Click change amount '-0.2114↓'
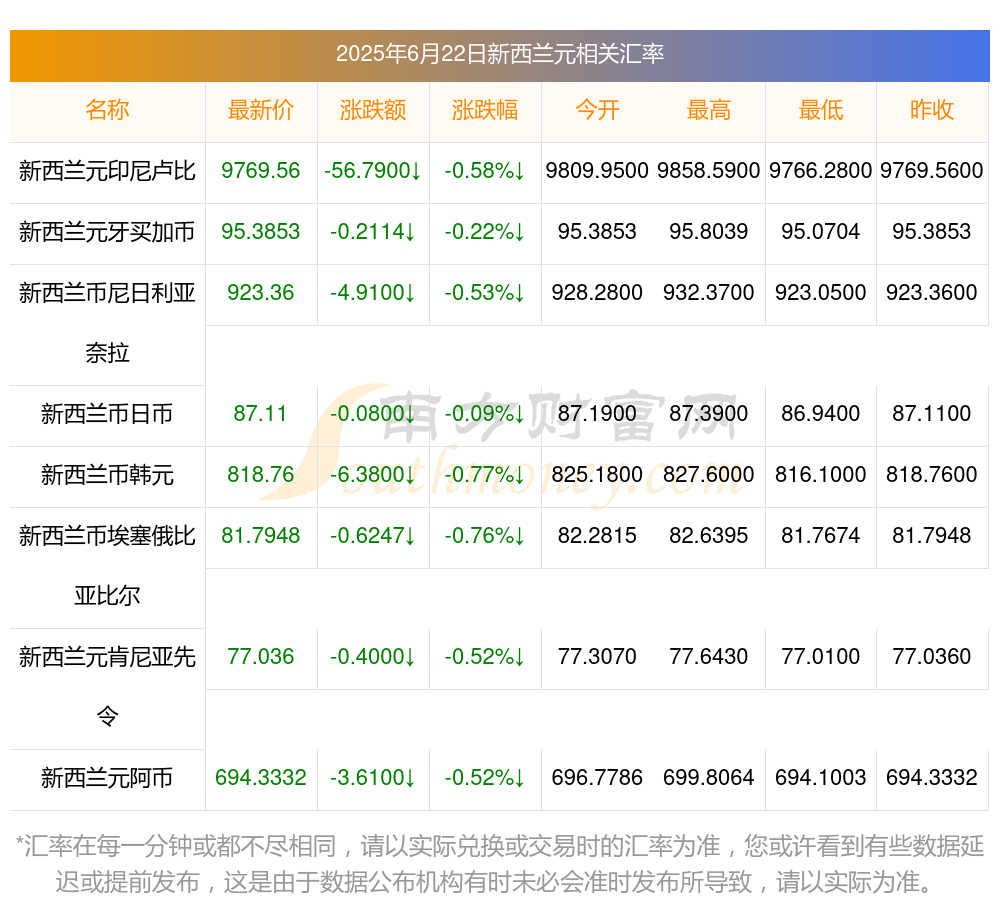The height and width of the screenshot is (913, 1000). pos(373,232)
